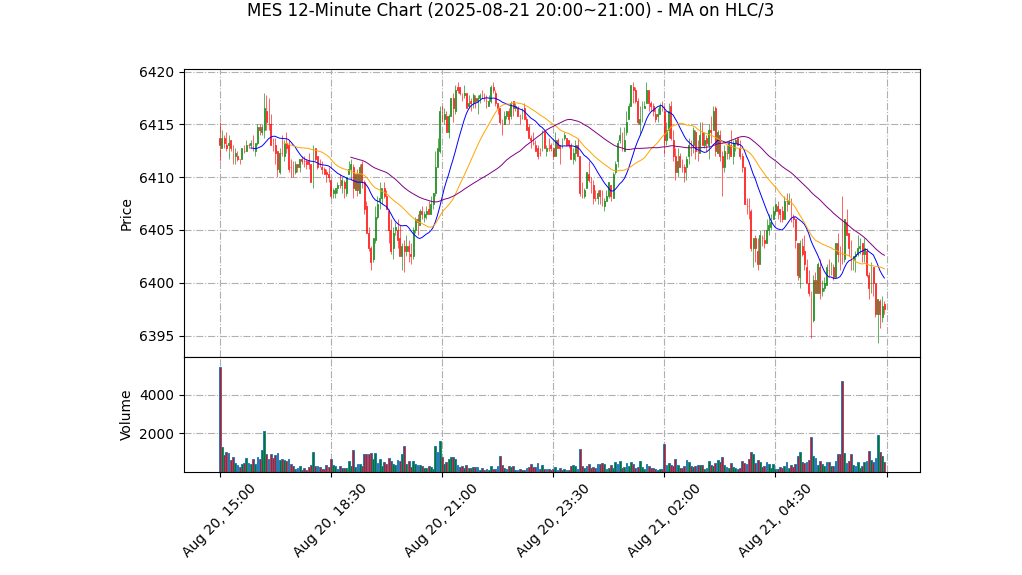Click the second-tallest volume spike near 4800
Viewport: 1022px width, 575px height.
tap(843, 427)
